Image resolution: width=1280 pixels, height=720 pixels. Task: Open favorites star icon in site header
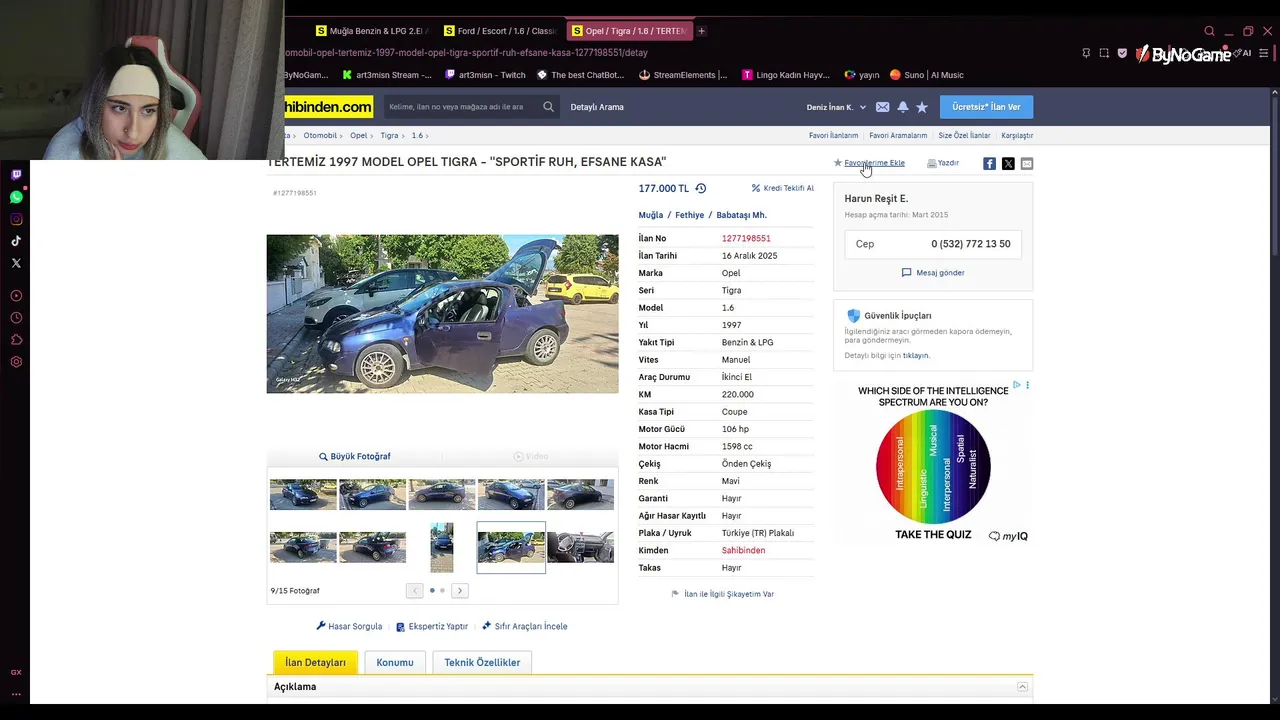pos(922,107)
